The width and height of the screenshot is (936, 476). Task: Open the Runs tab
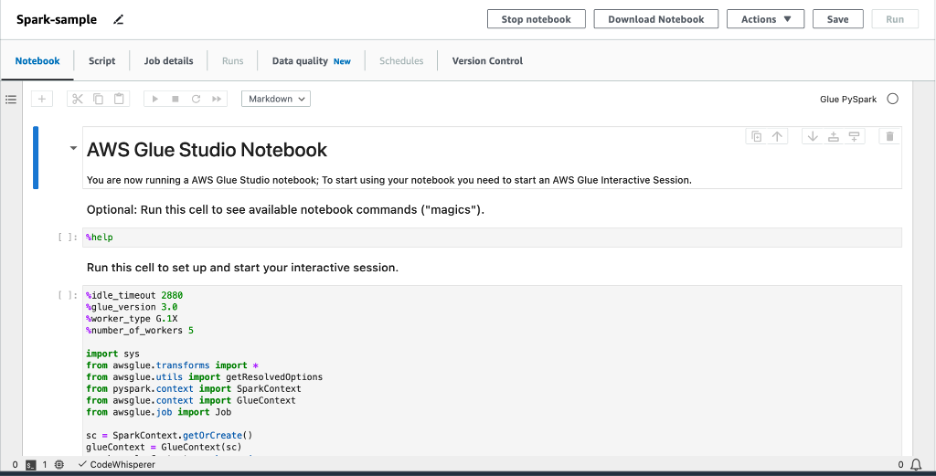tap(232, 61)
